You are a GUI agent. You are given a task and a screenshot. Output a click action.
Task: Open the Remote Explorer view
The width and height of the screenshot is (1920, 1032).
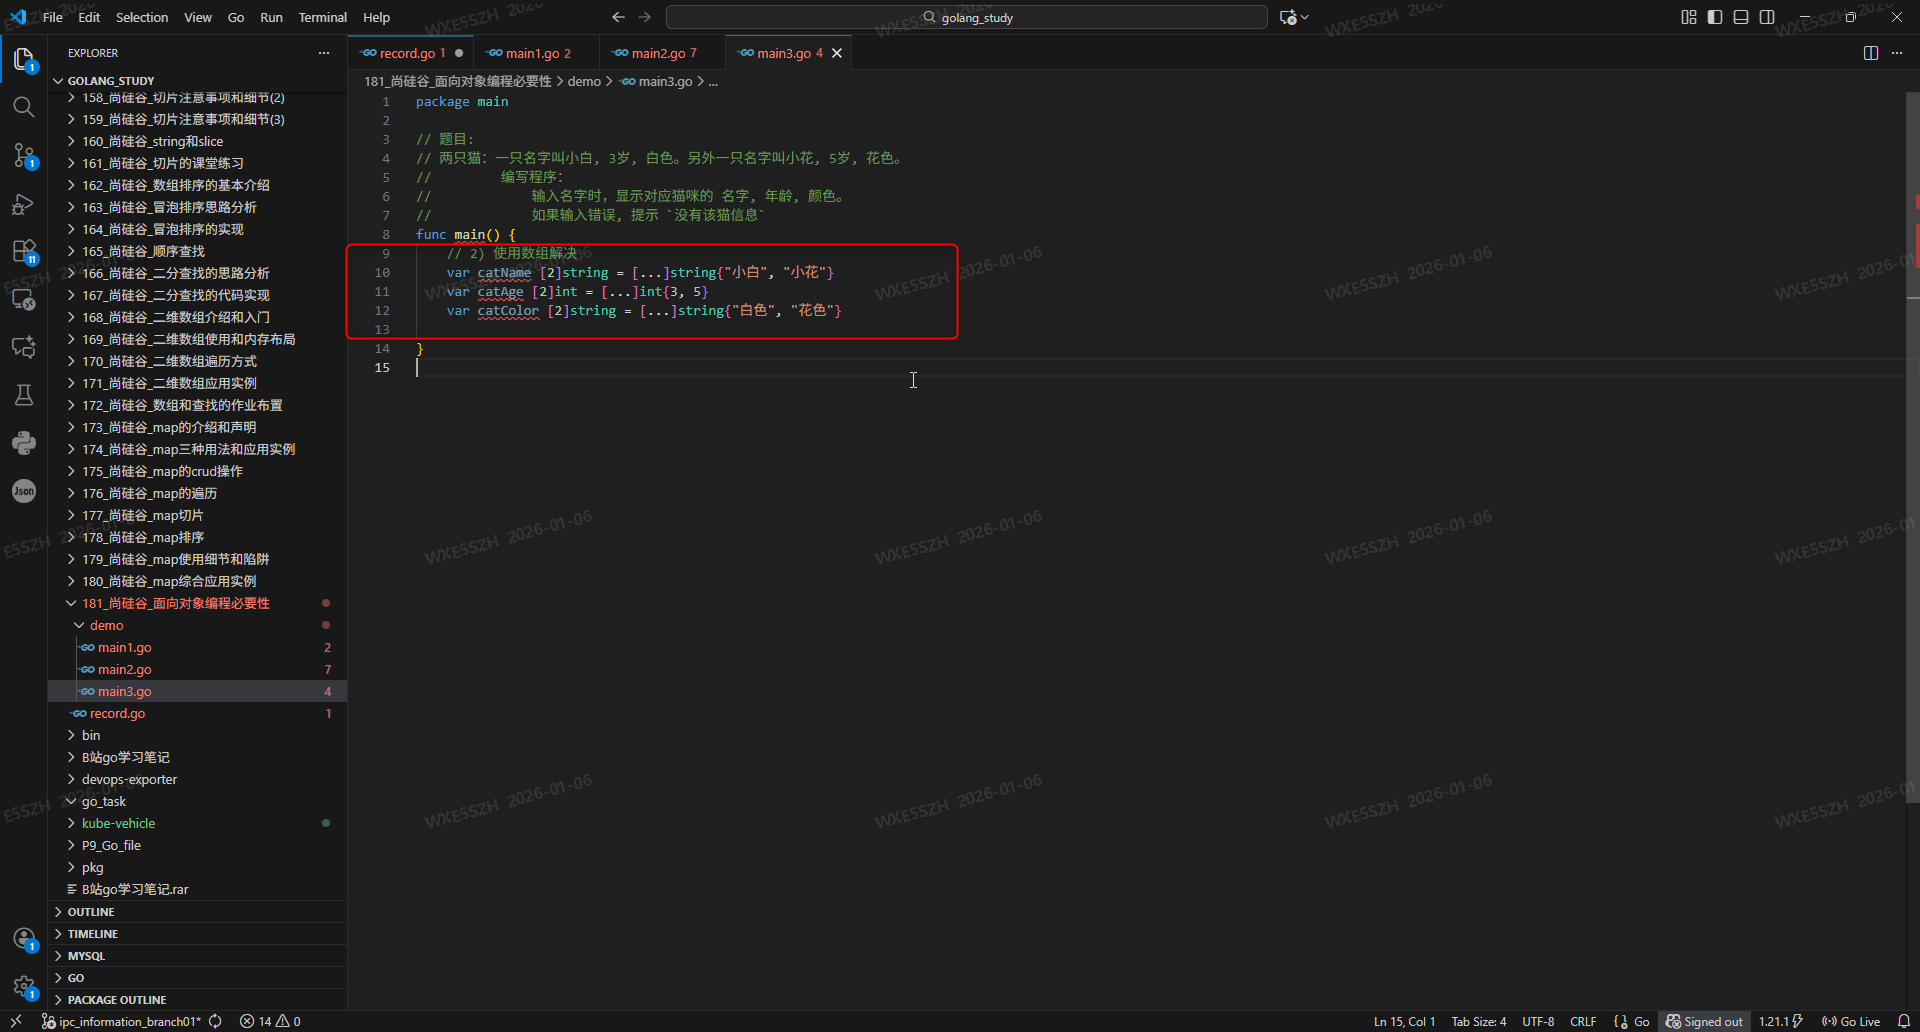point(24,299)
